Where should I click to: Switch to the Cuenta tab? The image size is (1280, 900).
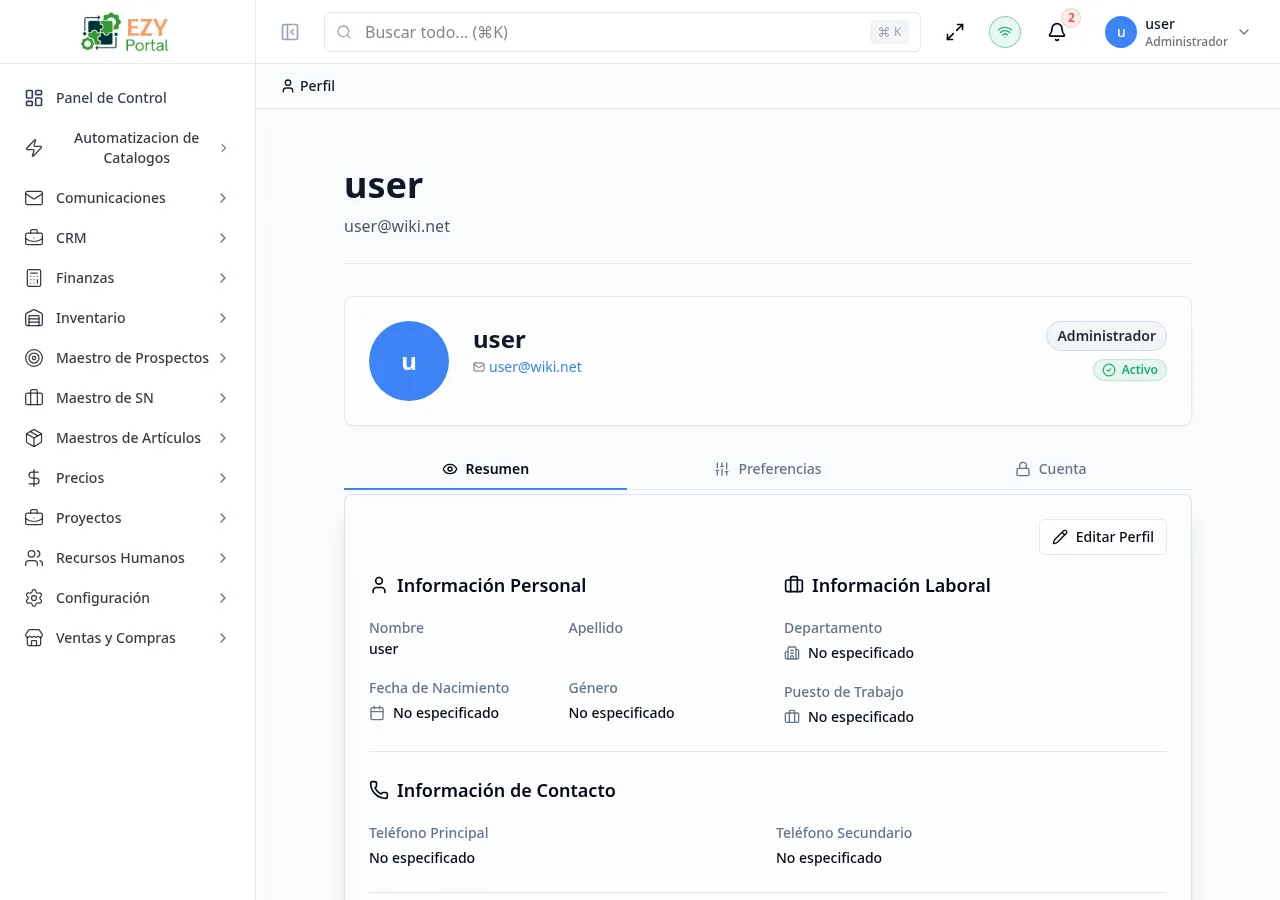(x=1050, y=469)
